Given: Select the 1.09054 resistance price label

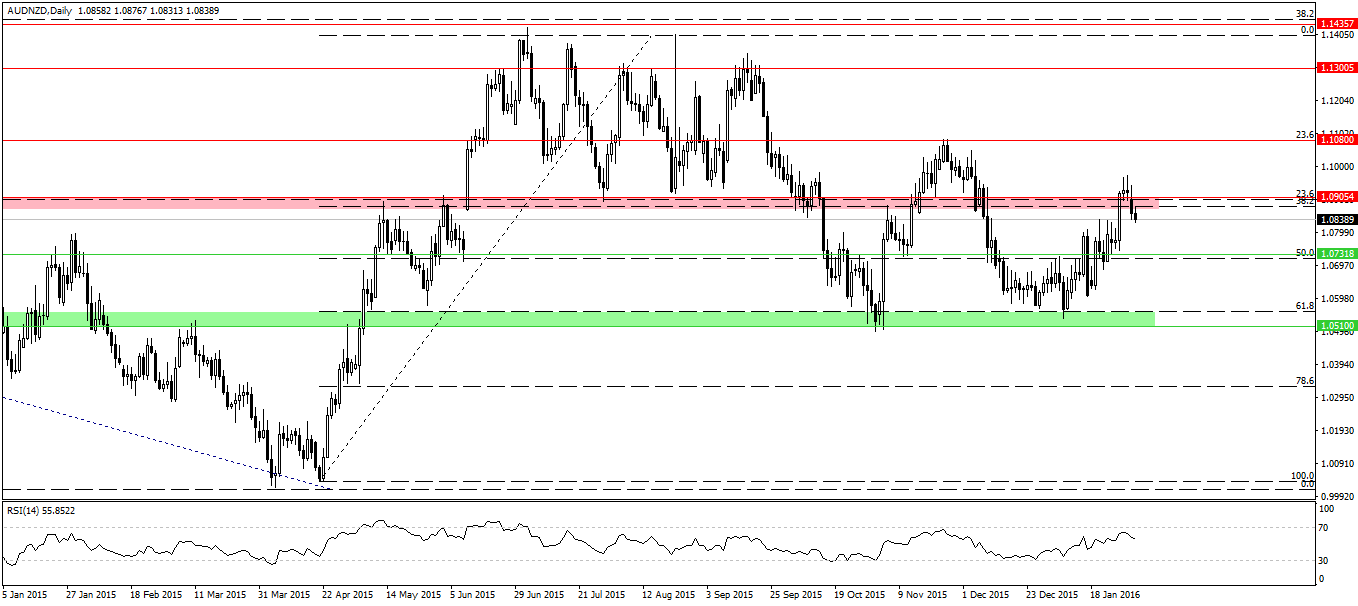Looking at the screenshot, I should point(1336,198).
